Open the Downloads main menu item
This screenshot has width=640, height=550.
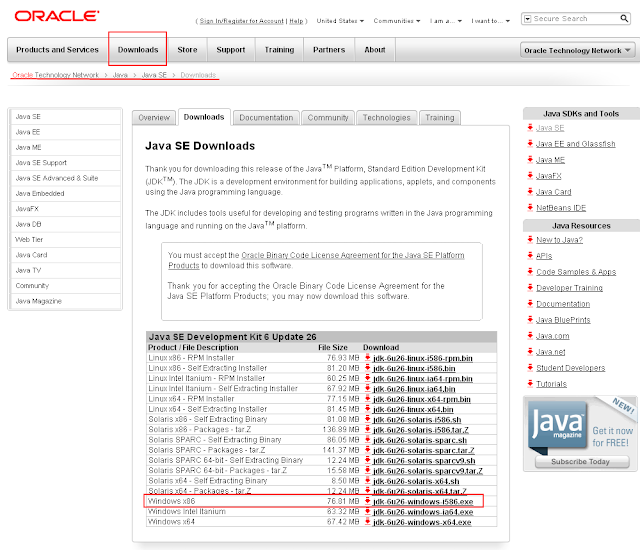click(138, 50)
